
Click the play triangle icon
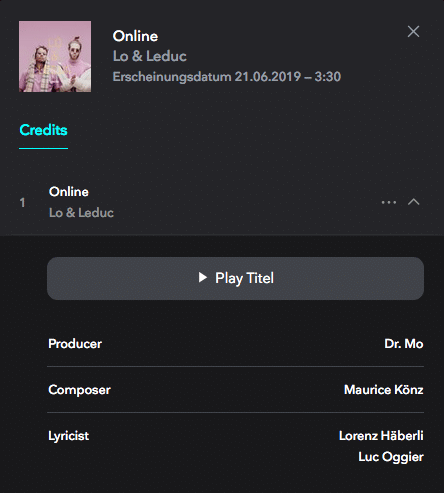(x=203, y=278)
